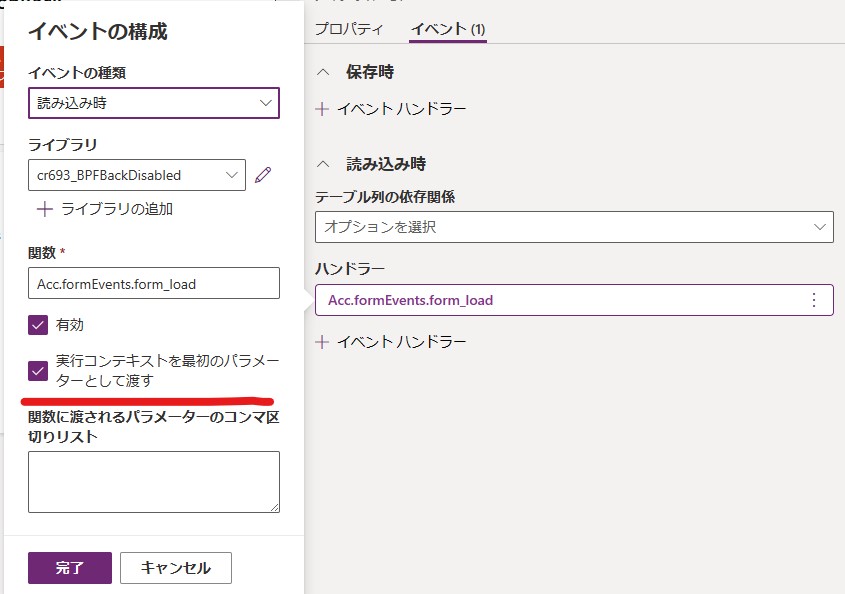This screenshot has height=594, width=845.
Task: Uncheck the 有効 checkbox
Action: 38,325
